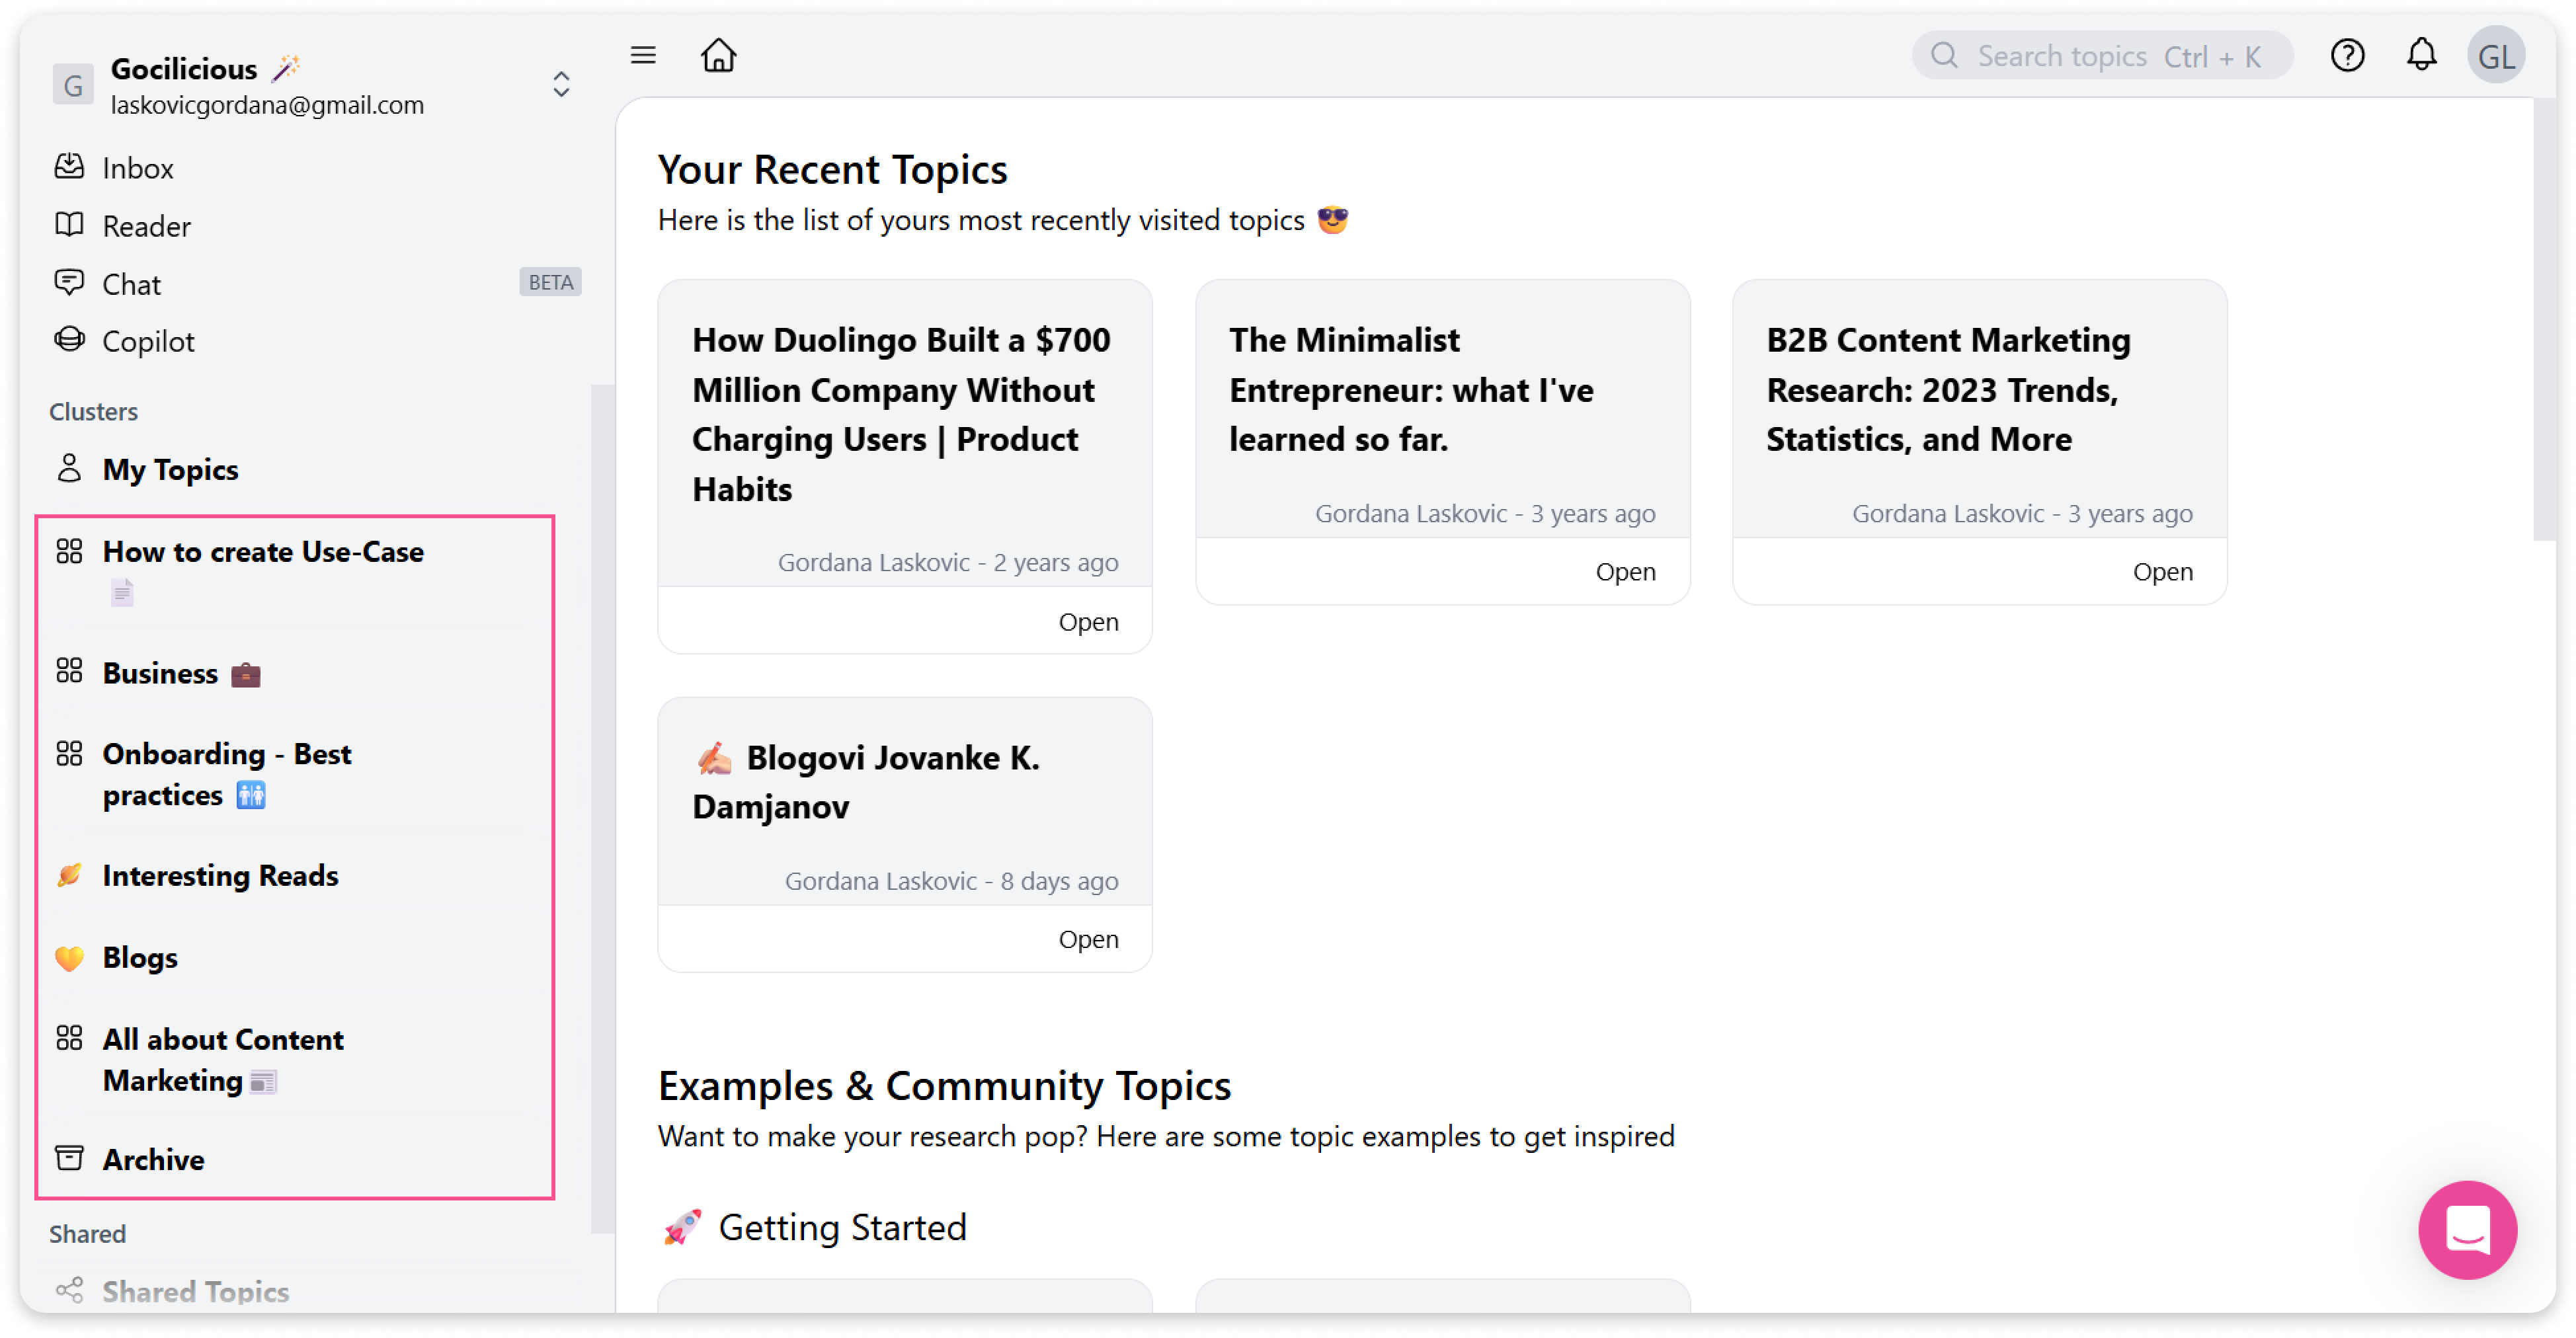The height and width of the screenshot is (1338, 2576).
Task: Open the help question mark icon
Action: click(2346, 56)
